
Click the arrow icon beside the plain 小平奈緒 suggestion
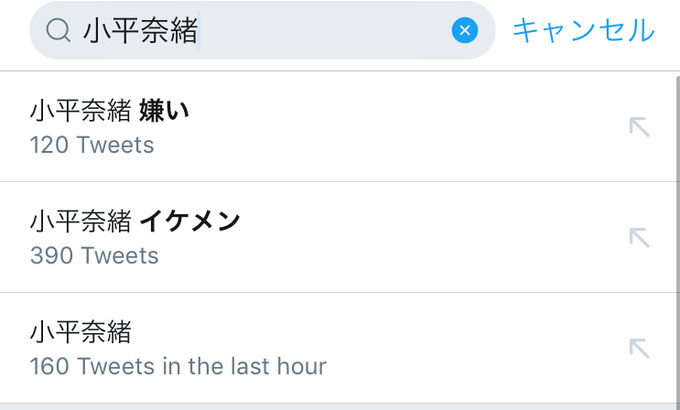pos(639,348)
